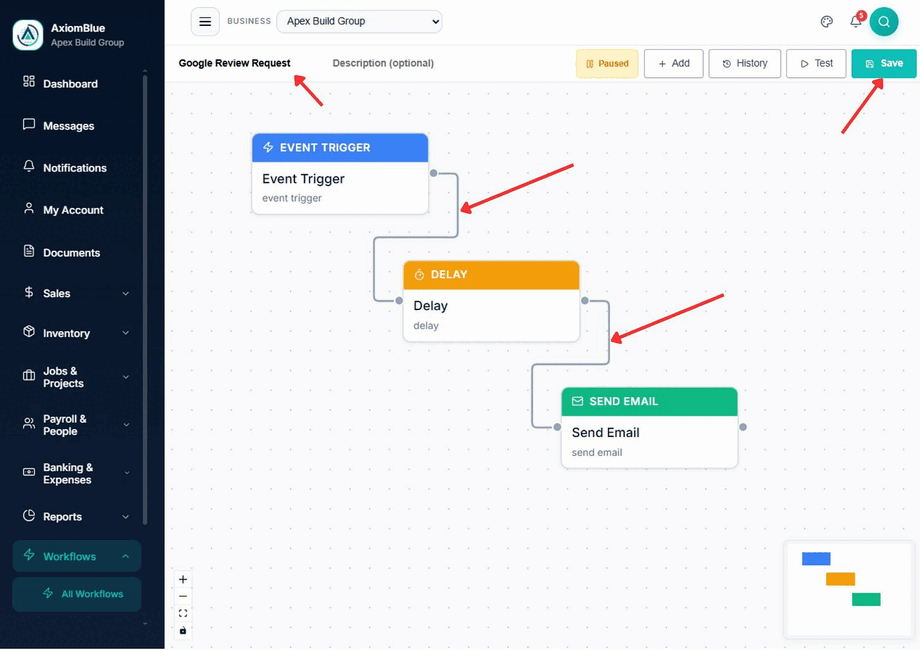The height and width of the screenshot is (650, 920).
Task: Zoom out on the canvas
Action: pos(183,597)
